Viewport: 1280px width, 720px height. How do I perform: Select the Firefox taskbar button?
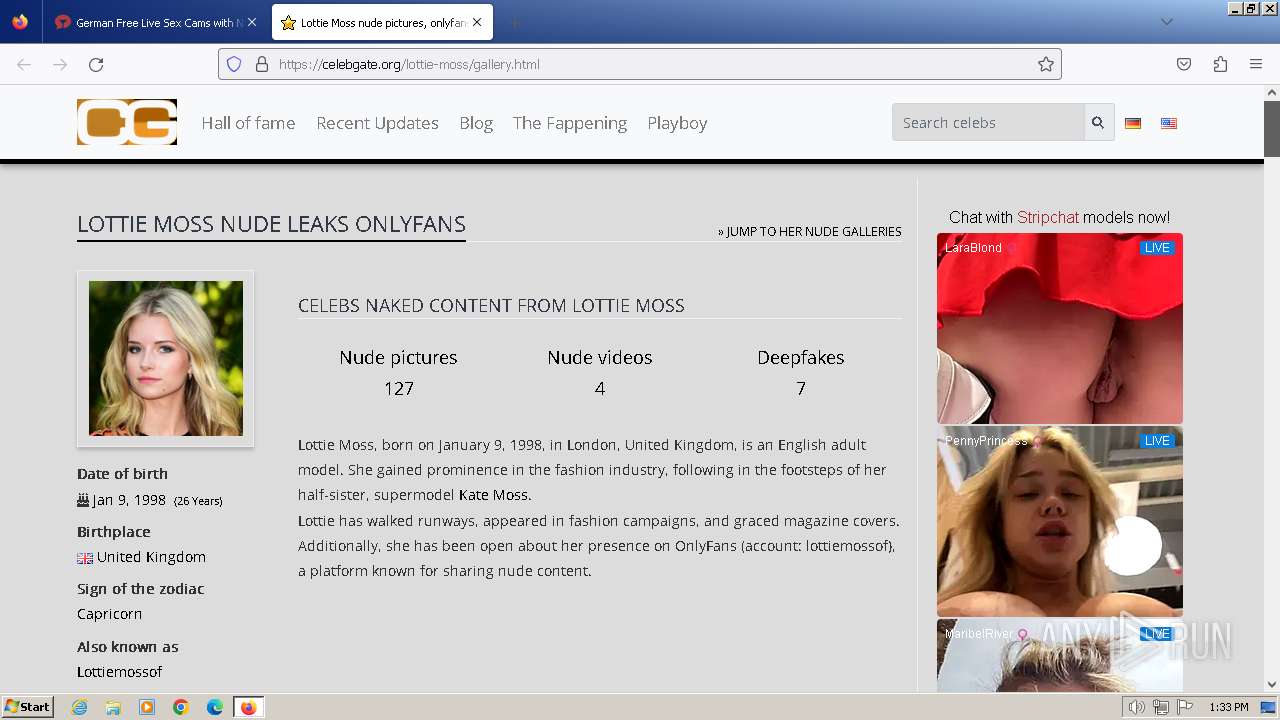click(248, 707)
